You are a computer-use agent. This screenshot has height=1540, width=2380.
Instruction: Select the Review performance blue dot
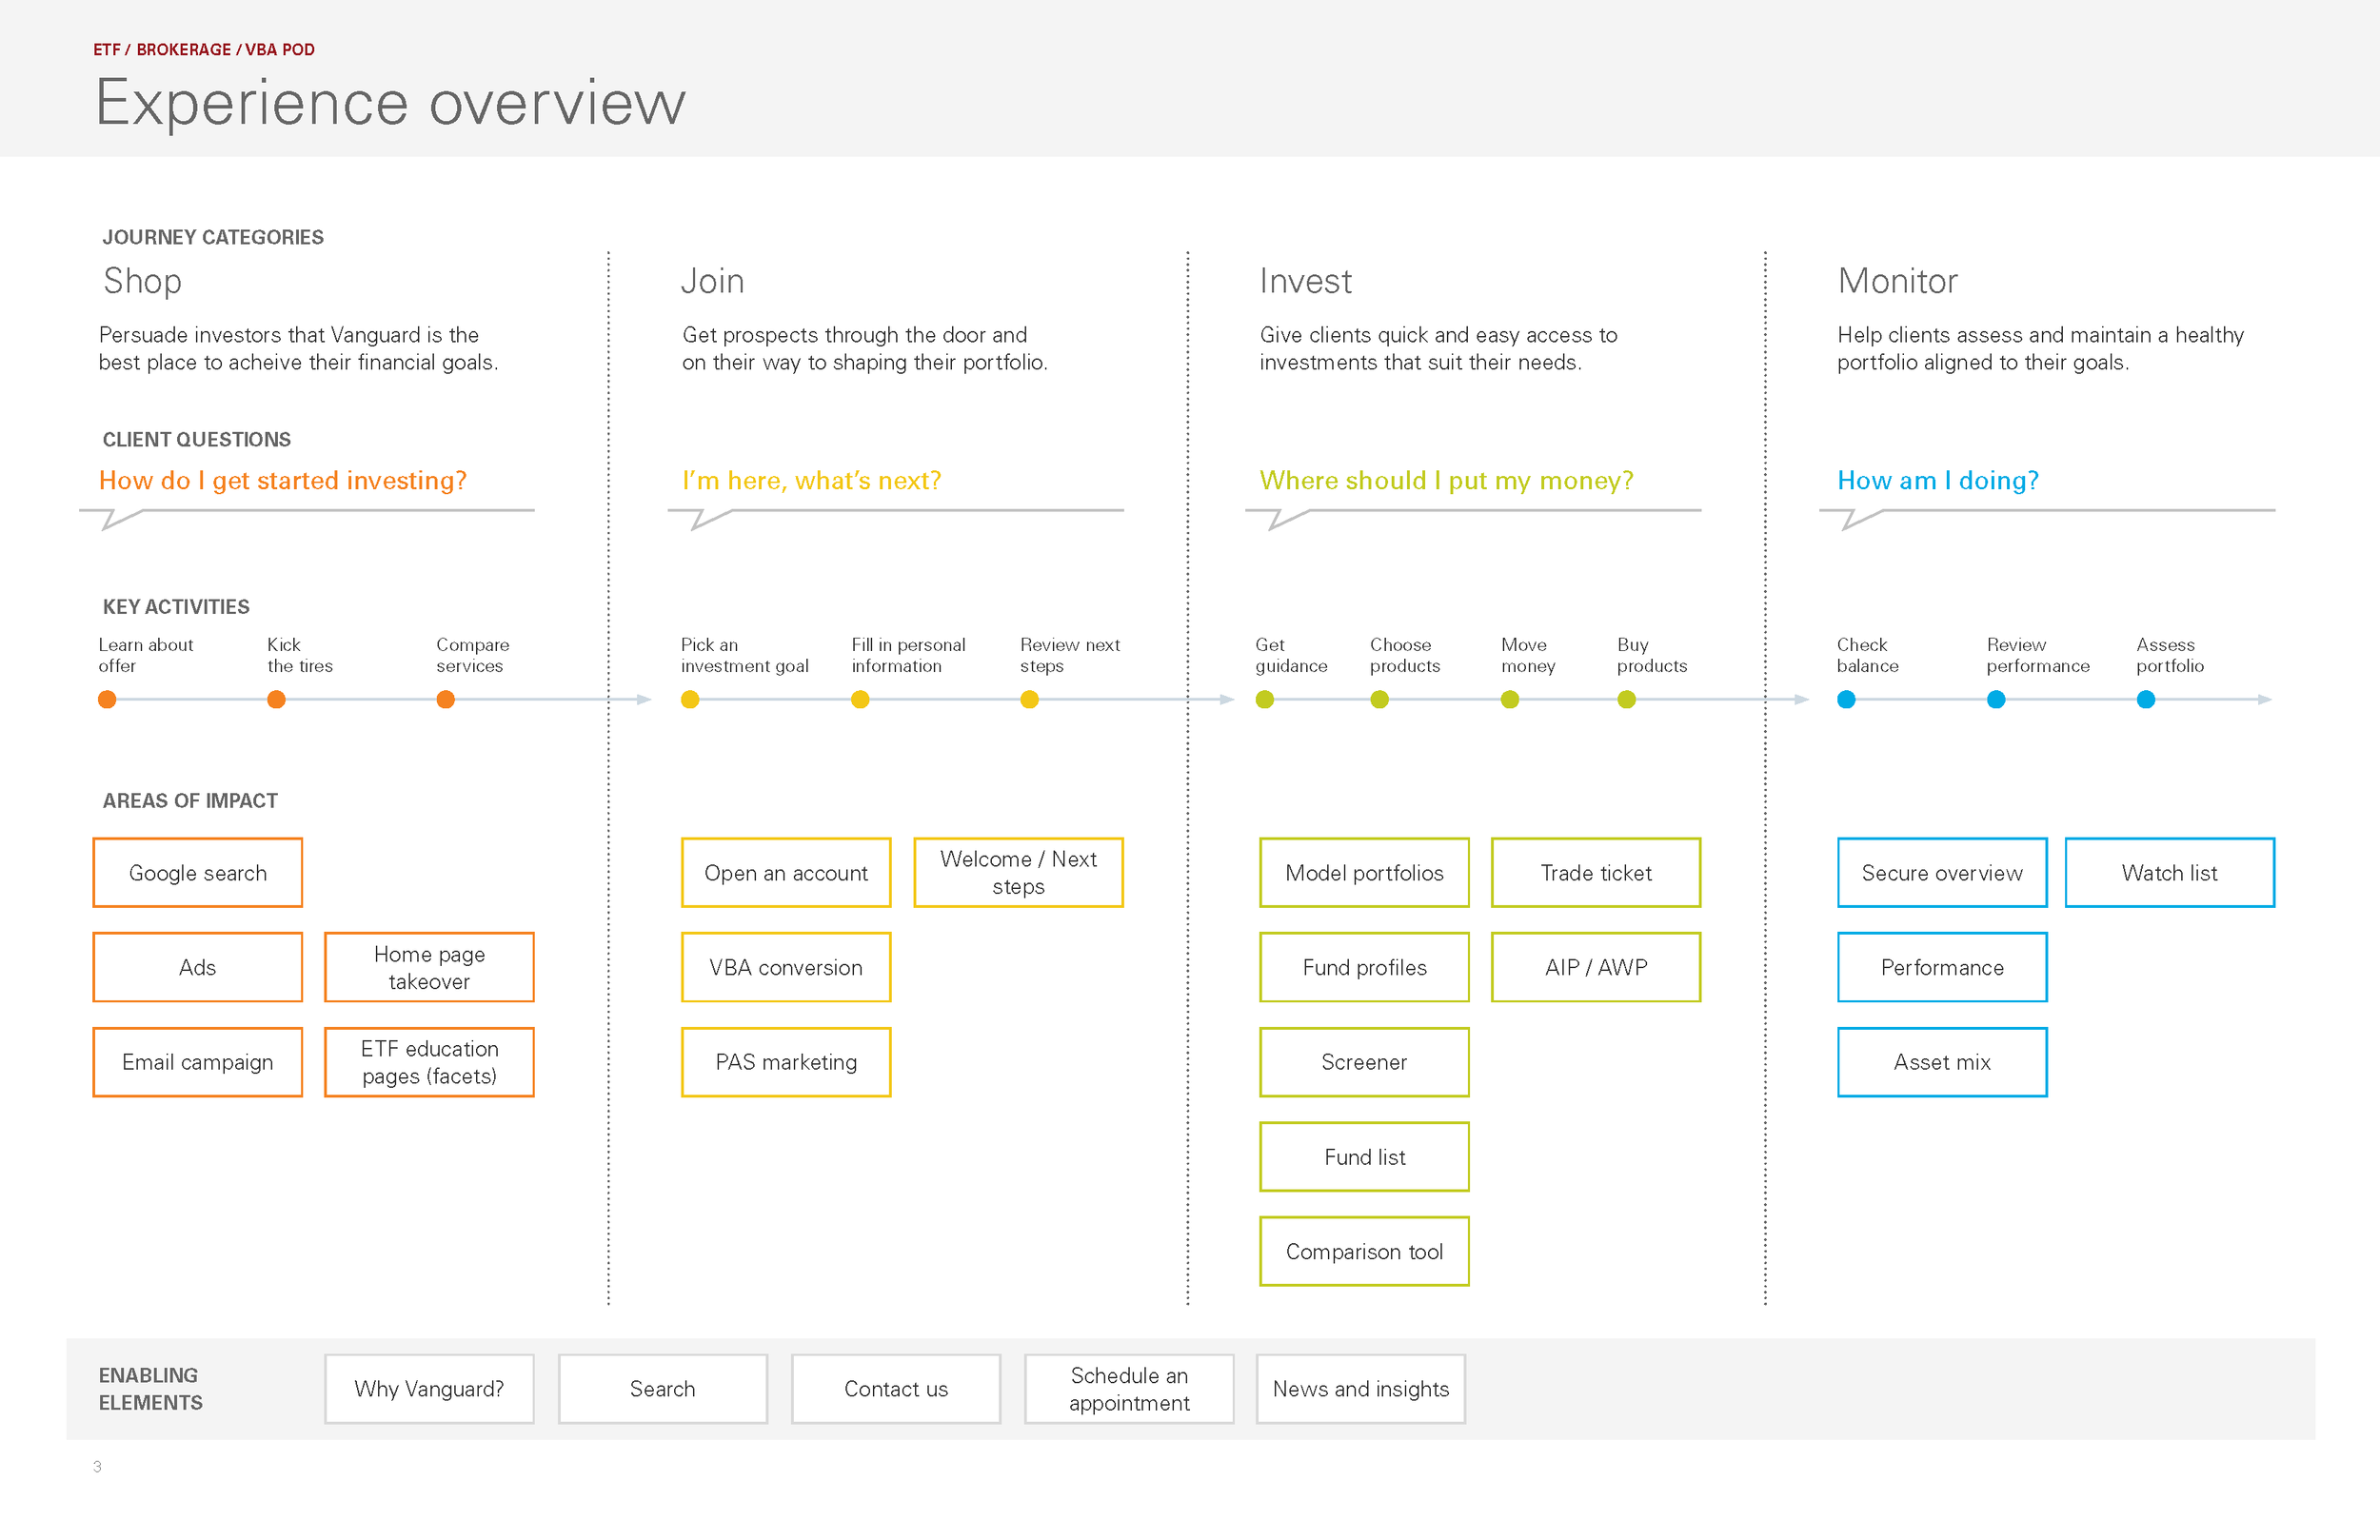(x=1996, y=700)
